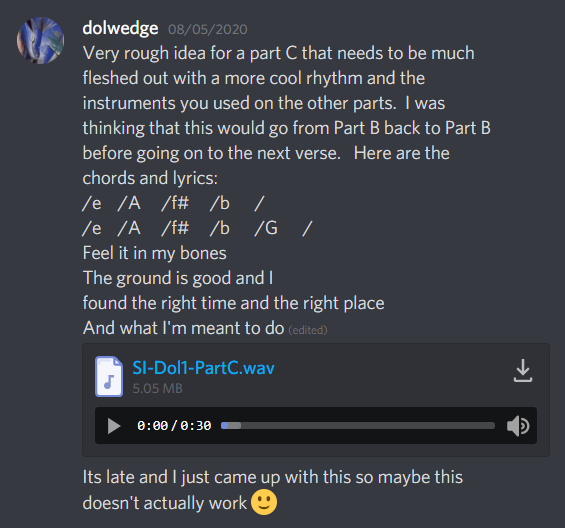Viewport: 565px width, 528px height.
Task: Click the 'Its late and I just came up' message
Action: tap(273, 490)
